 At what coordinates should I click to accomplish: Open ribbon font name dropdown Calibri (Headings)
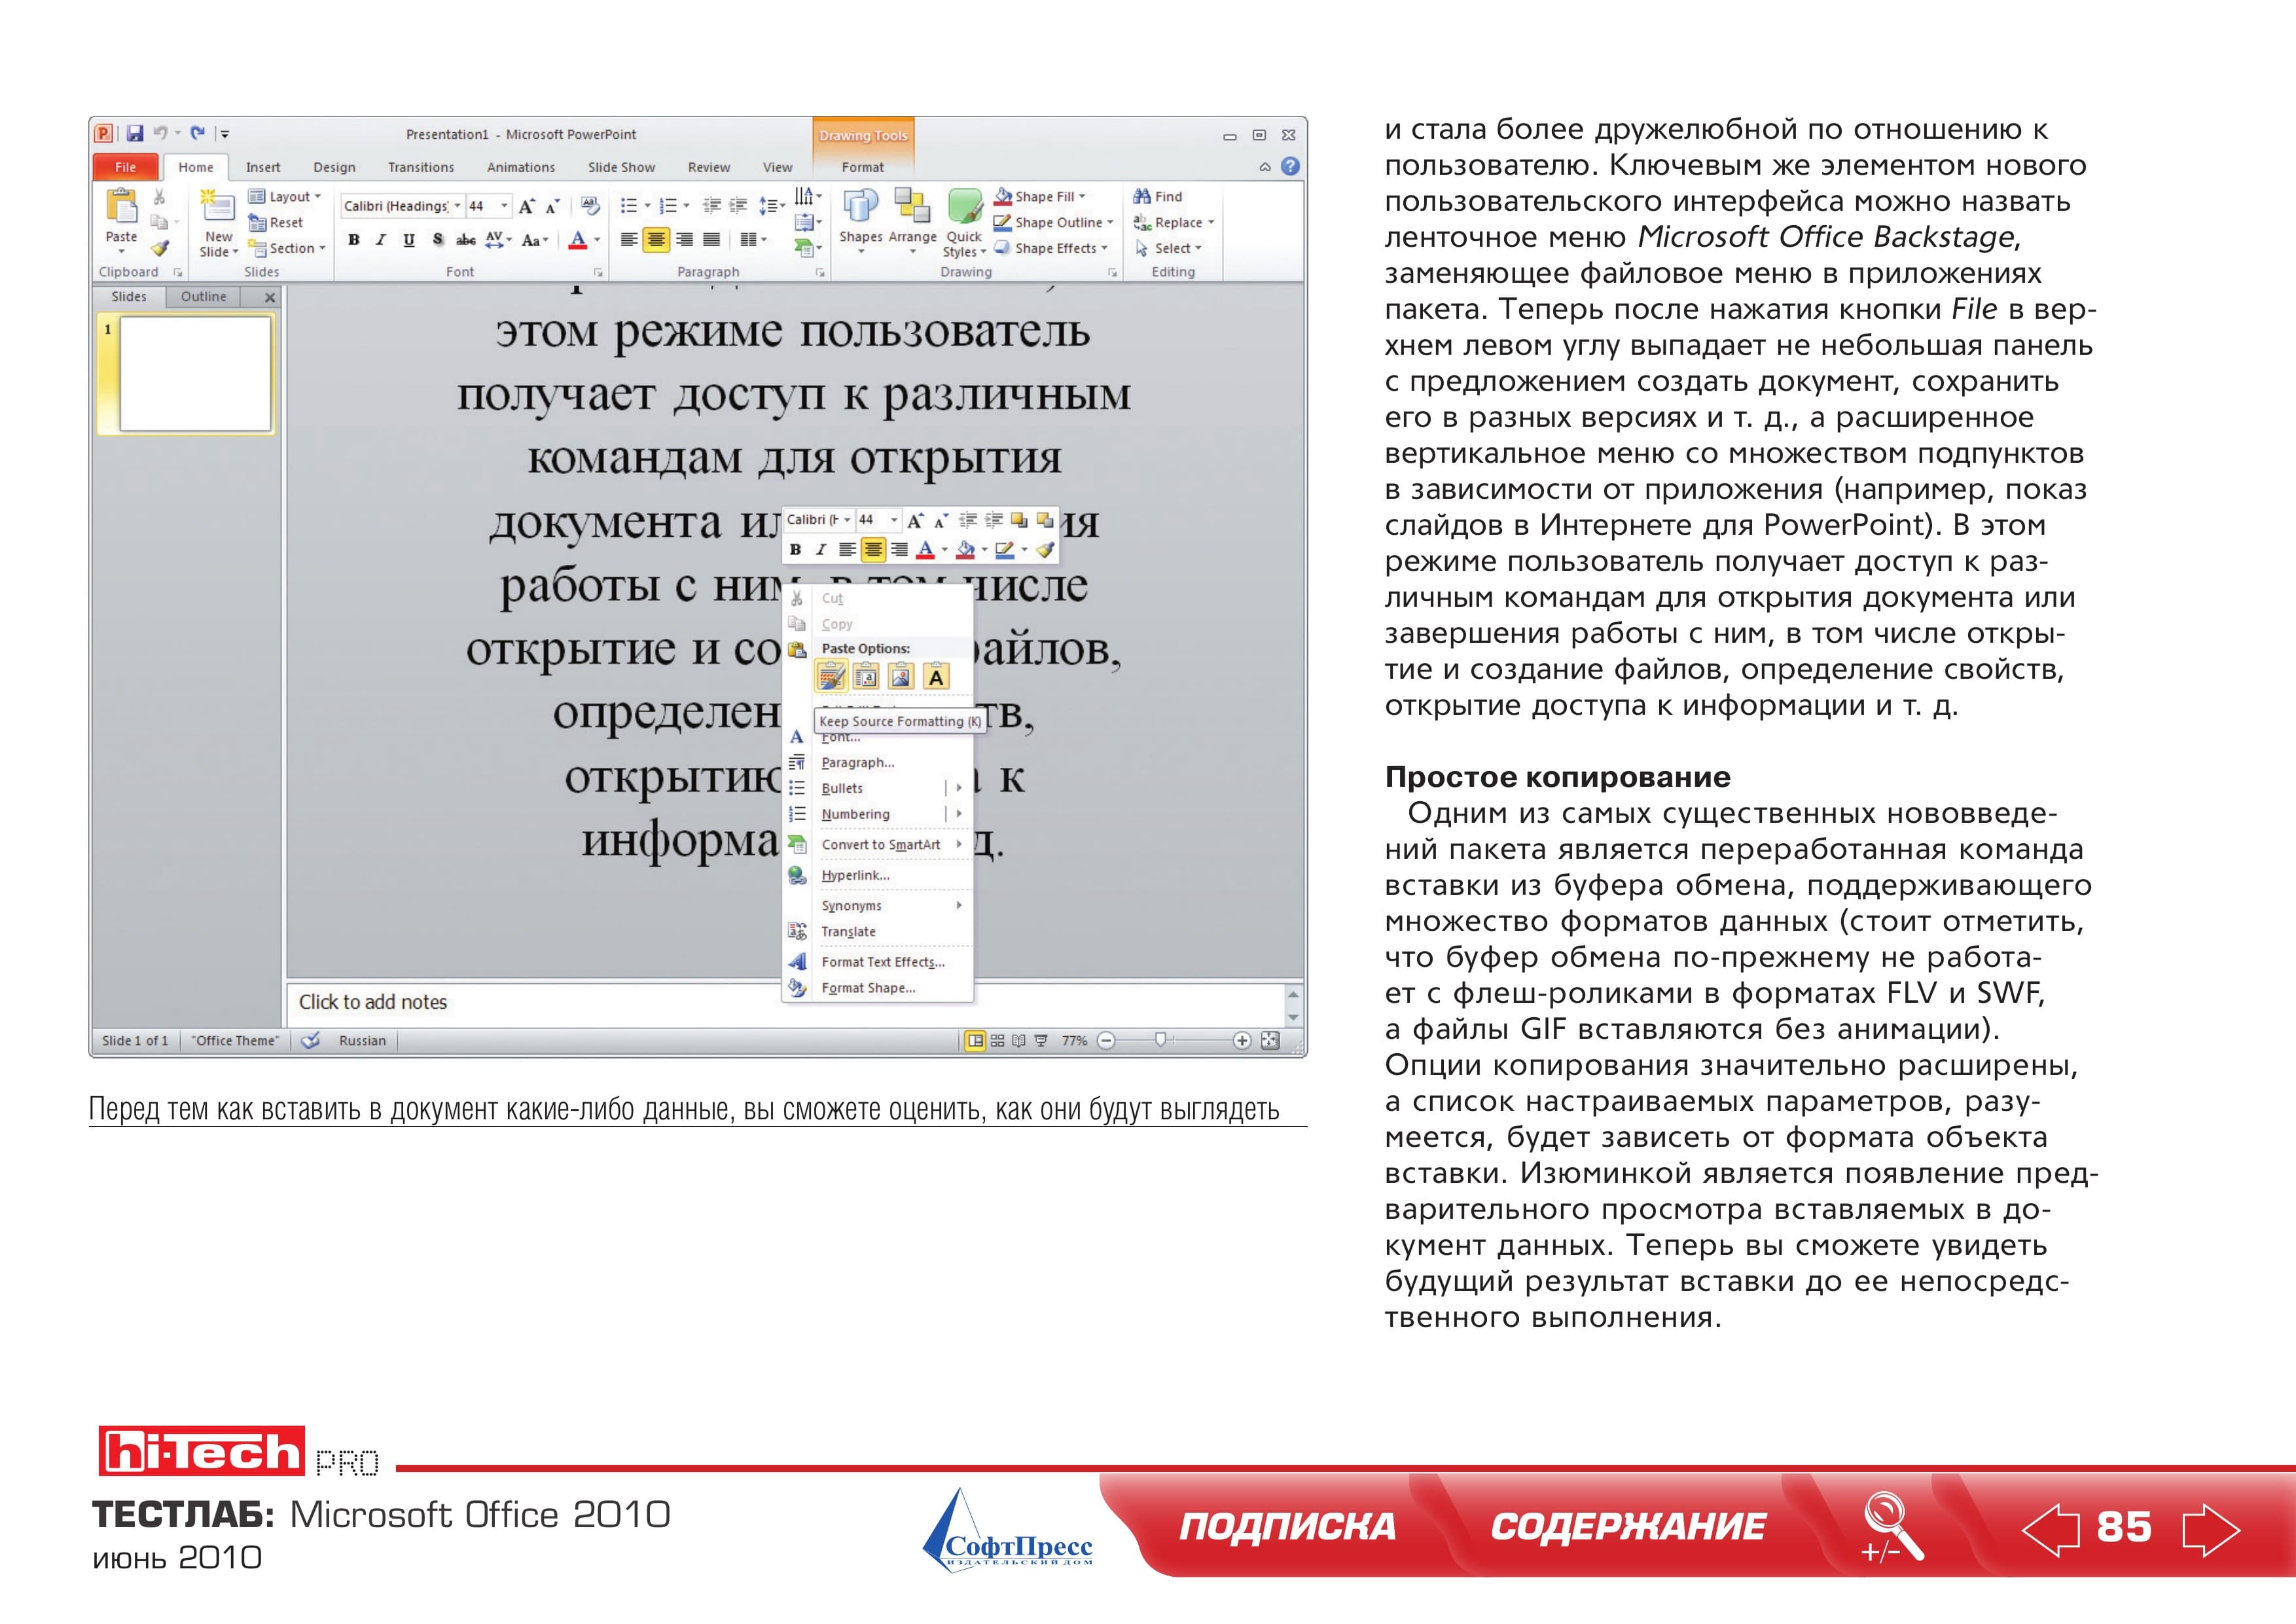457,206
